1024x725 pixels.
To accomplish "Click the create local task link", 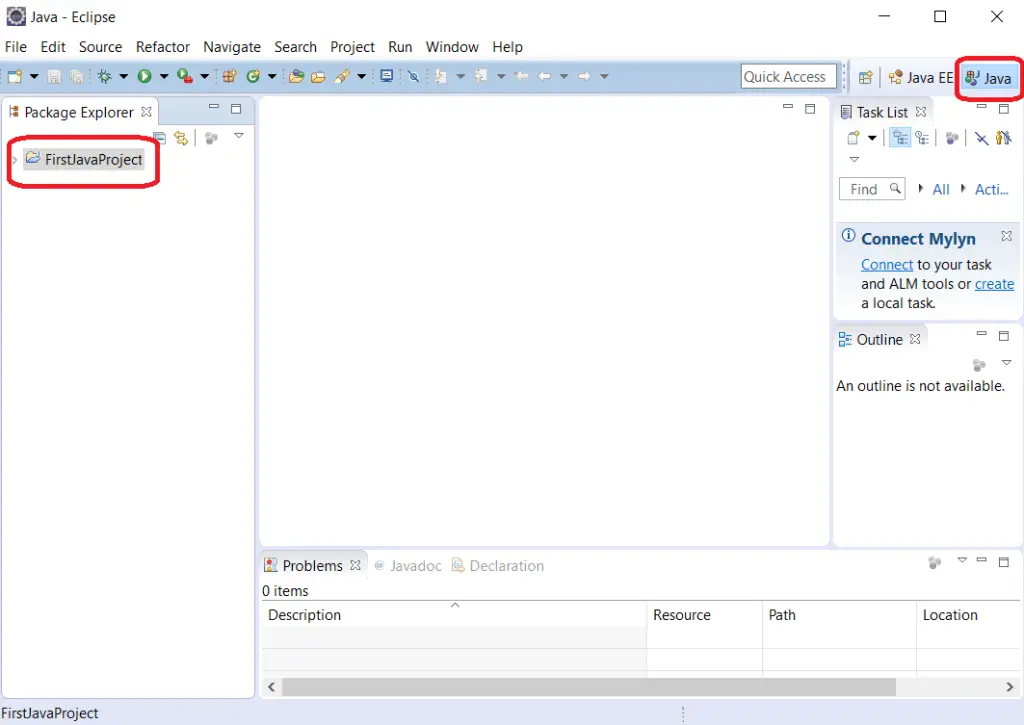I will click(994, 284).
